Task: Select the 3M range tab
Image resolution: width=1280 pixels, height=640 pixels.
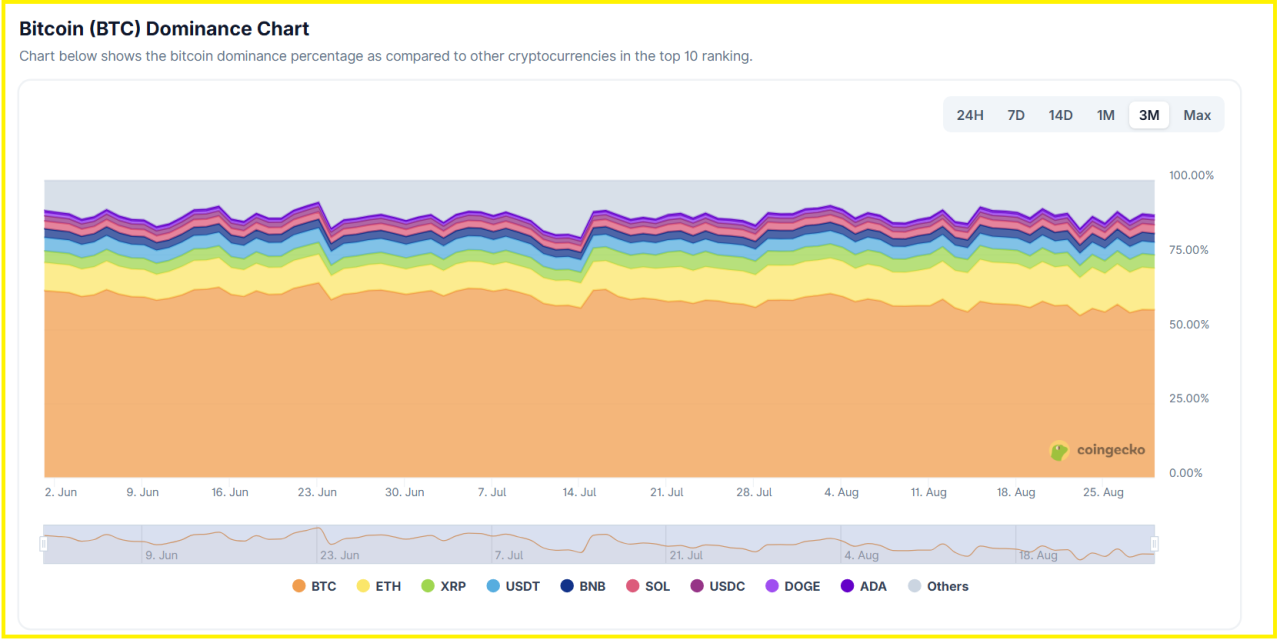Action: [1149, 115]
